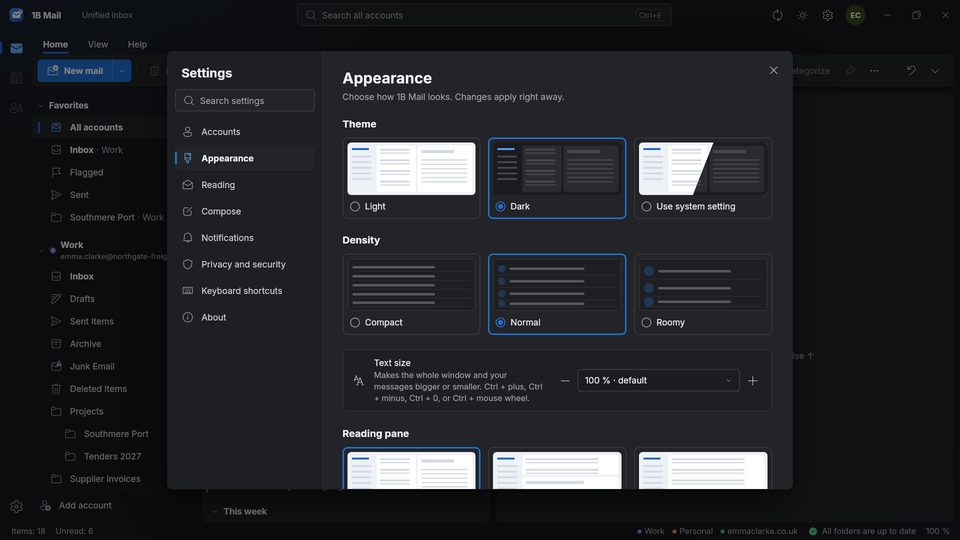Viewport: 960px width, 540px height.
Task: Click the pin icon in the toolbar
Action: 850,71
